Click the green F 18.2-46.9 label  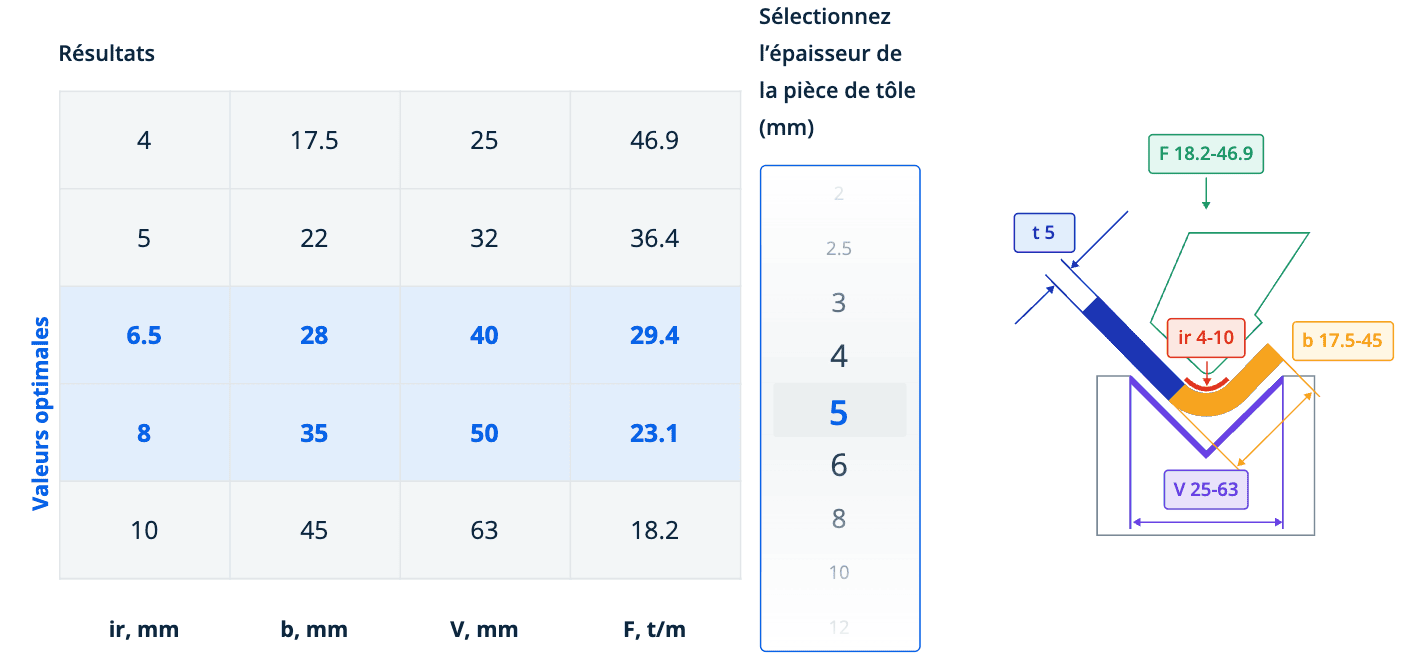point(1206,154)
